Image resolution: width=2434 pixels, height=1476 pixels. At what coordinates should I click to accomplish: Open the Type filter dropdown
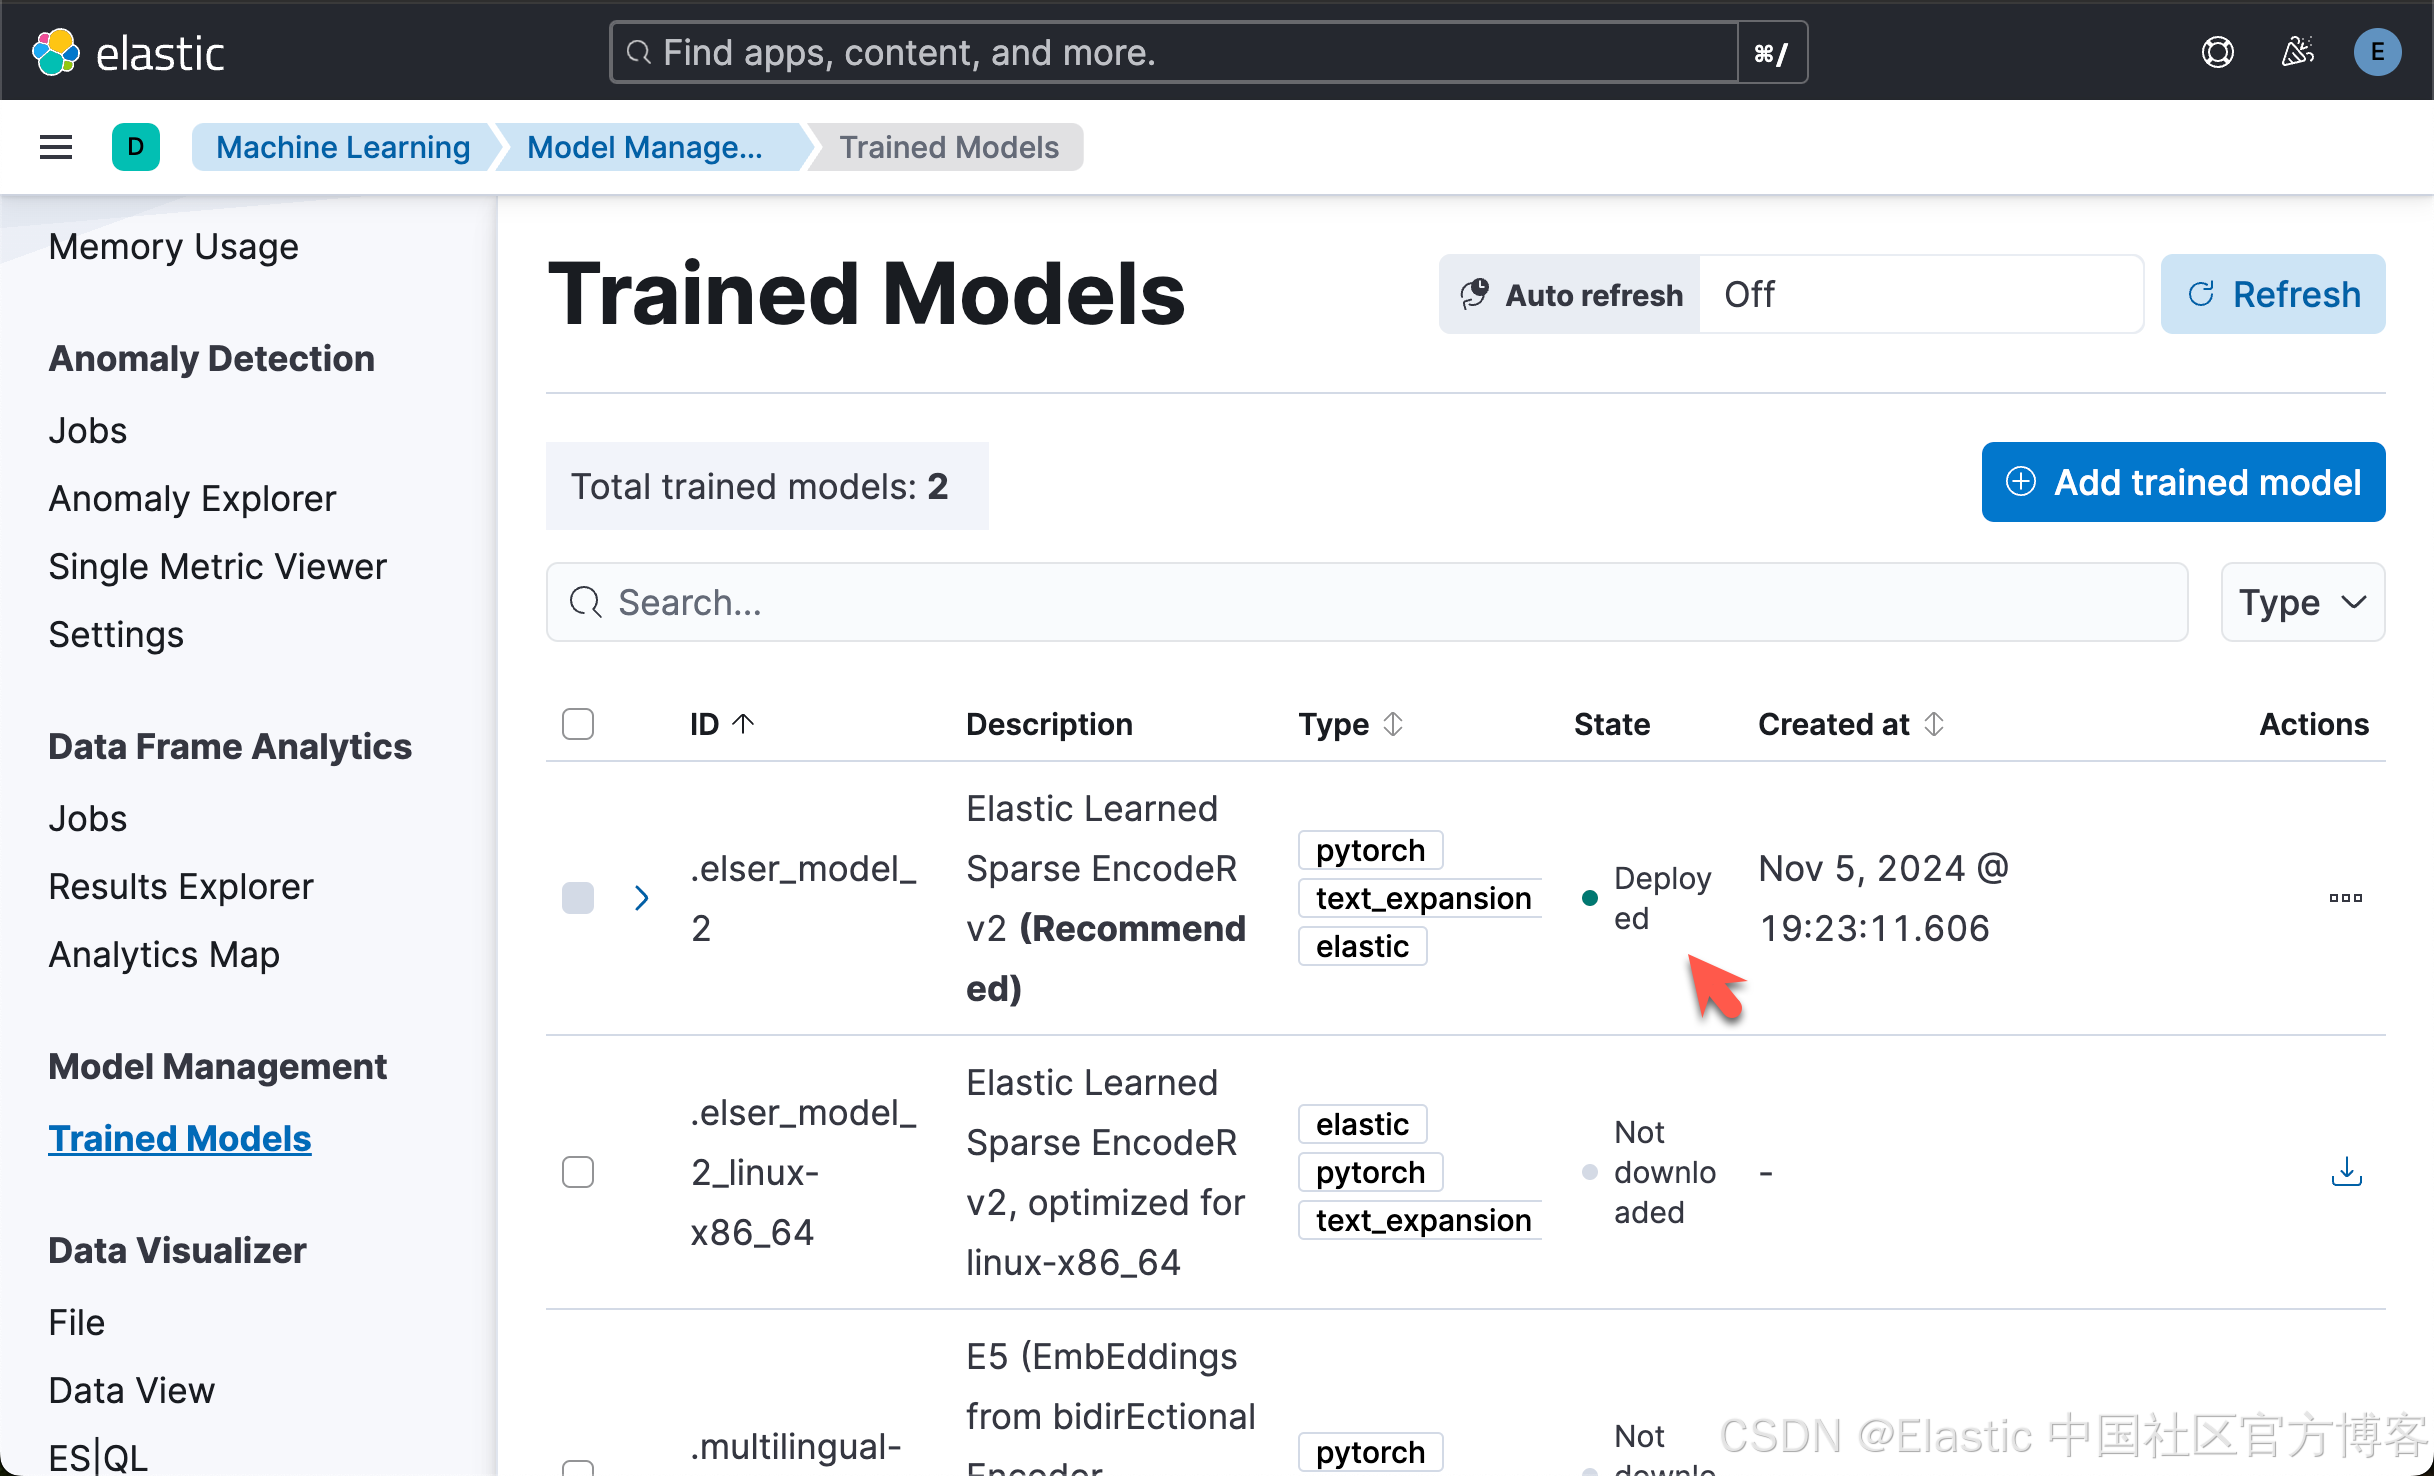click(x=2302, y=602)
